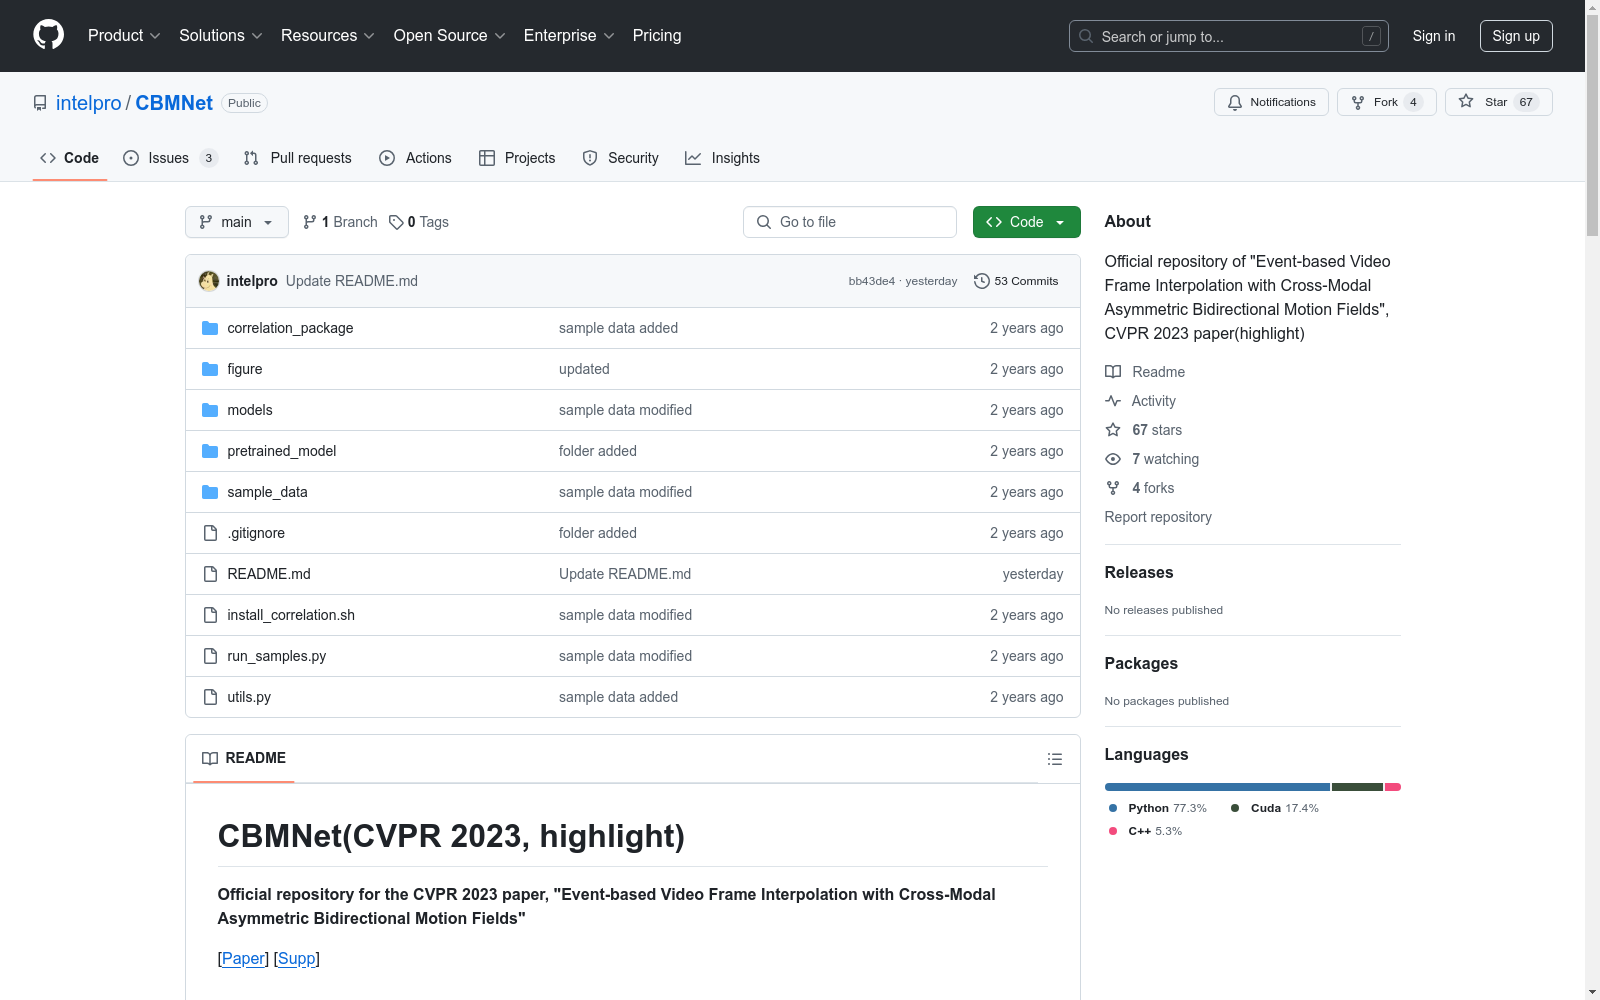Click the utils.py file icon
The image size is (1600, 1000).
click(x=210, y=697)
